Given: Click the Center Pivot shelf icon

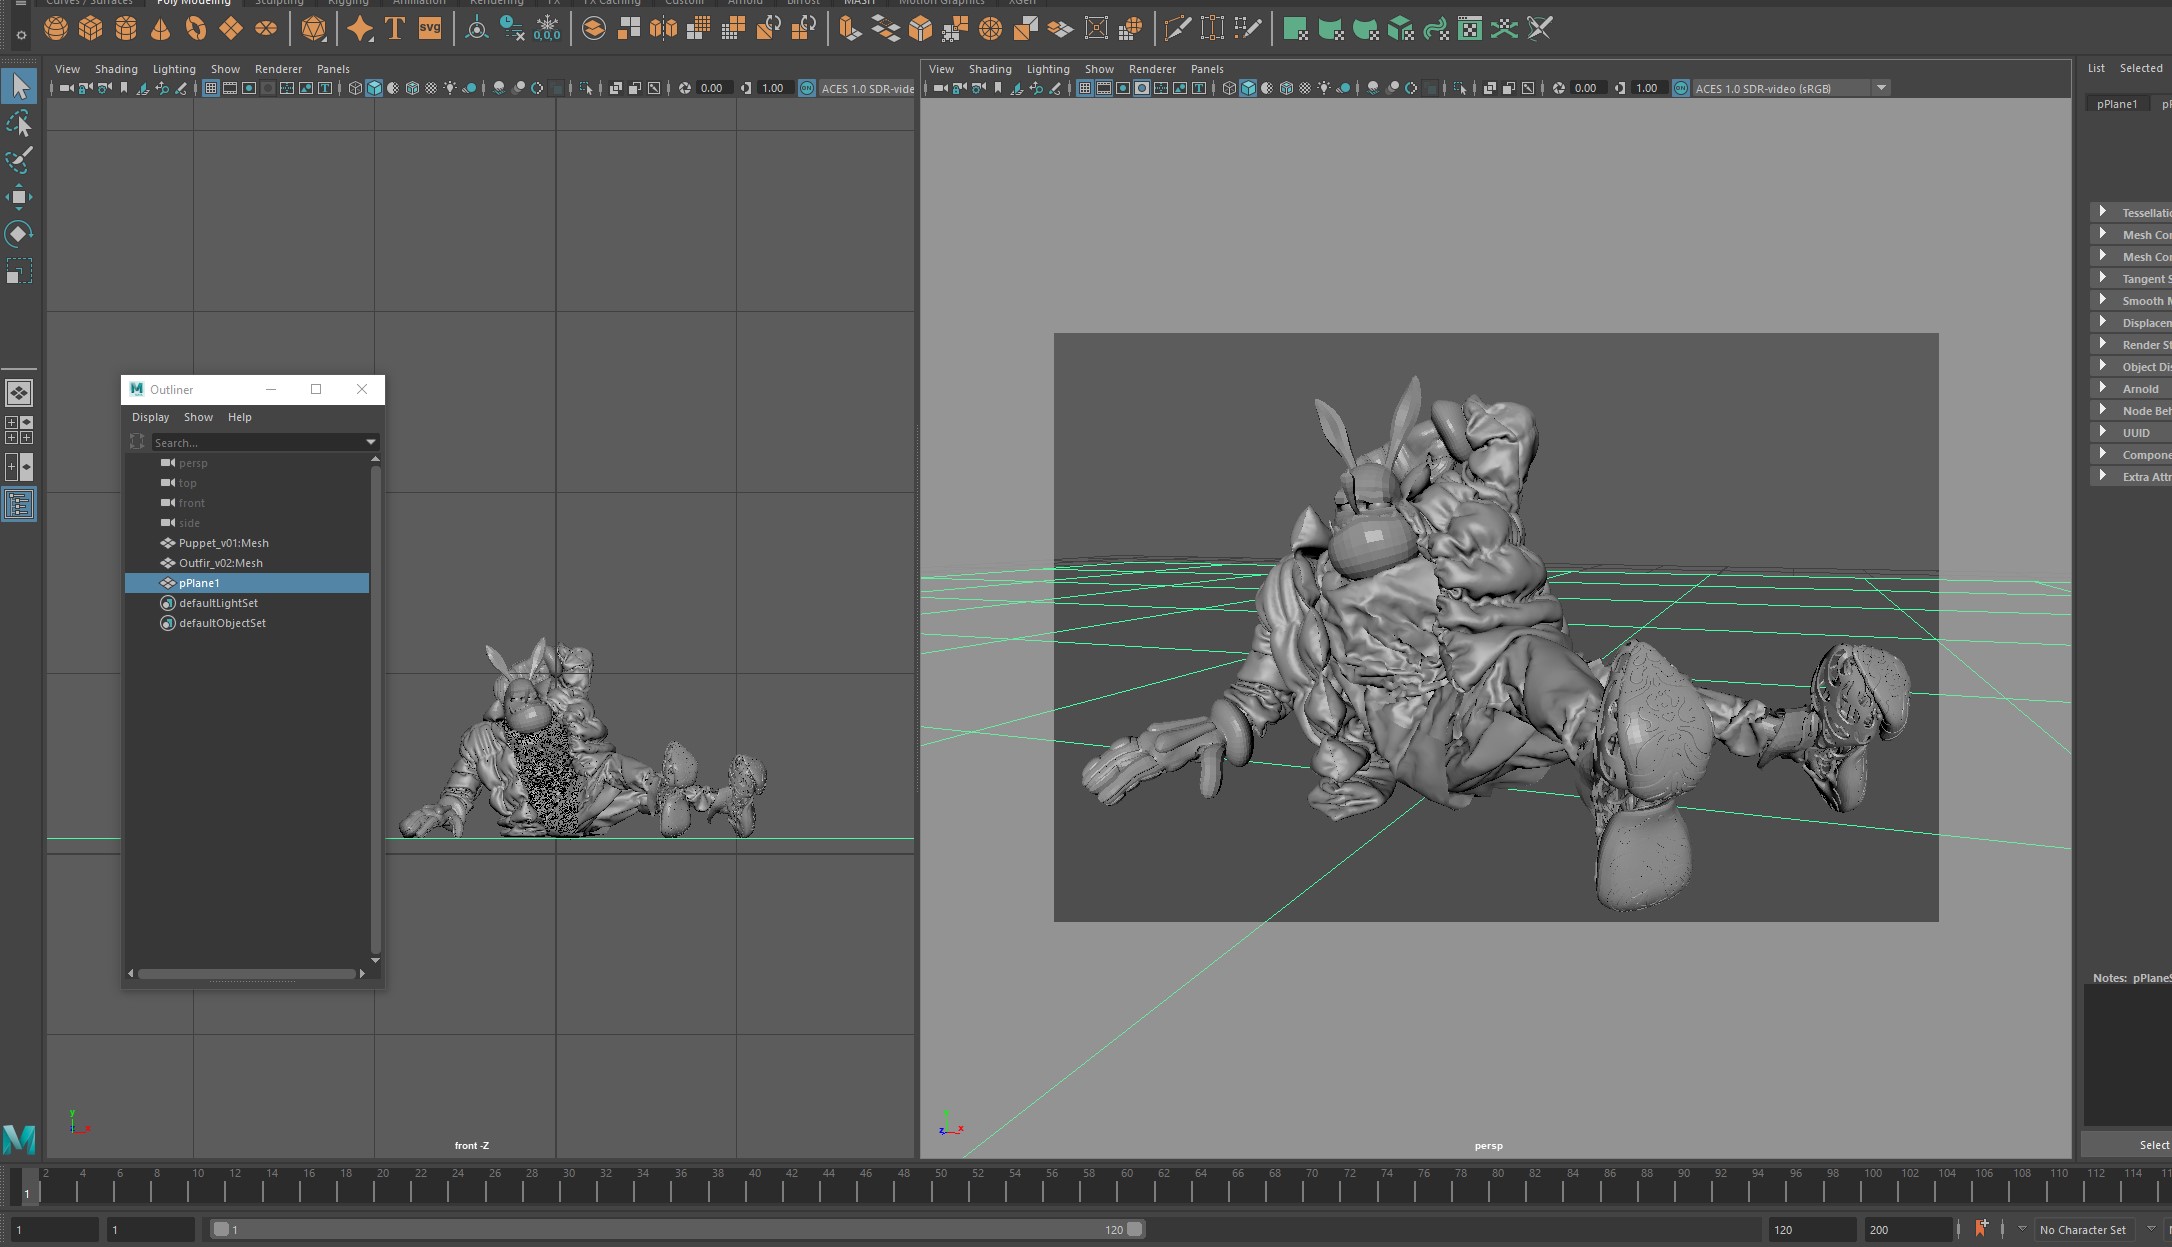Looking at the screenshot, I should [477, 29].
